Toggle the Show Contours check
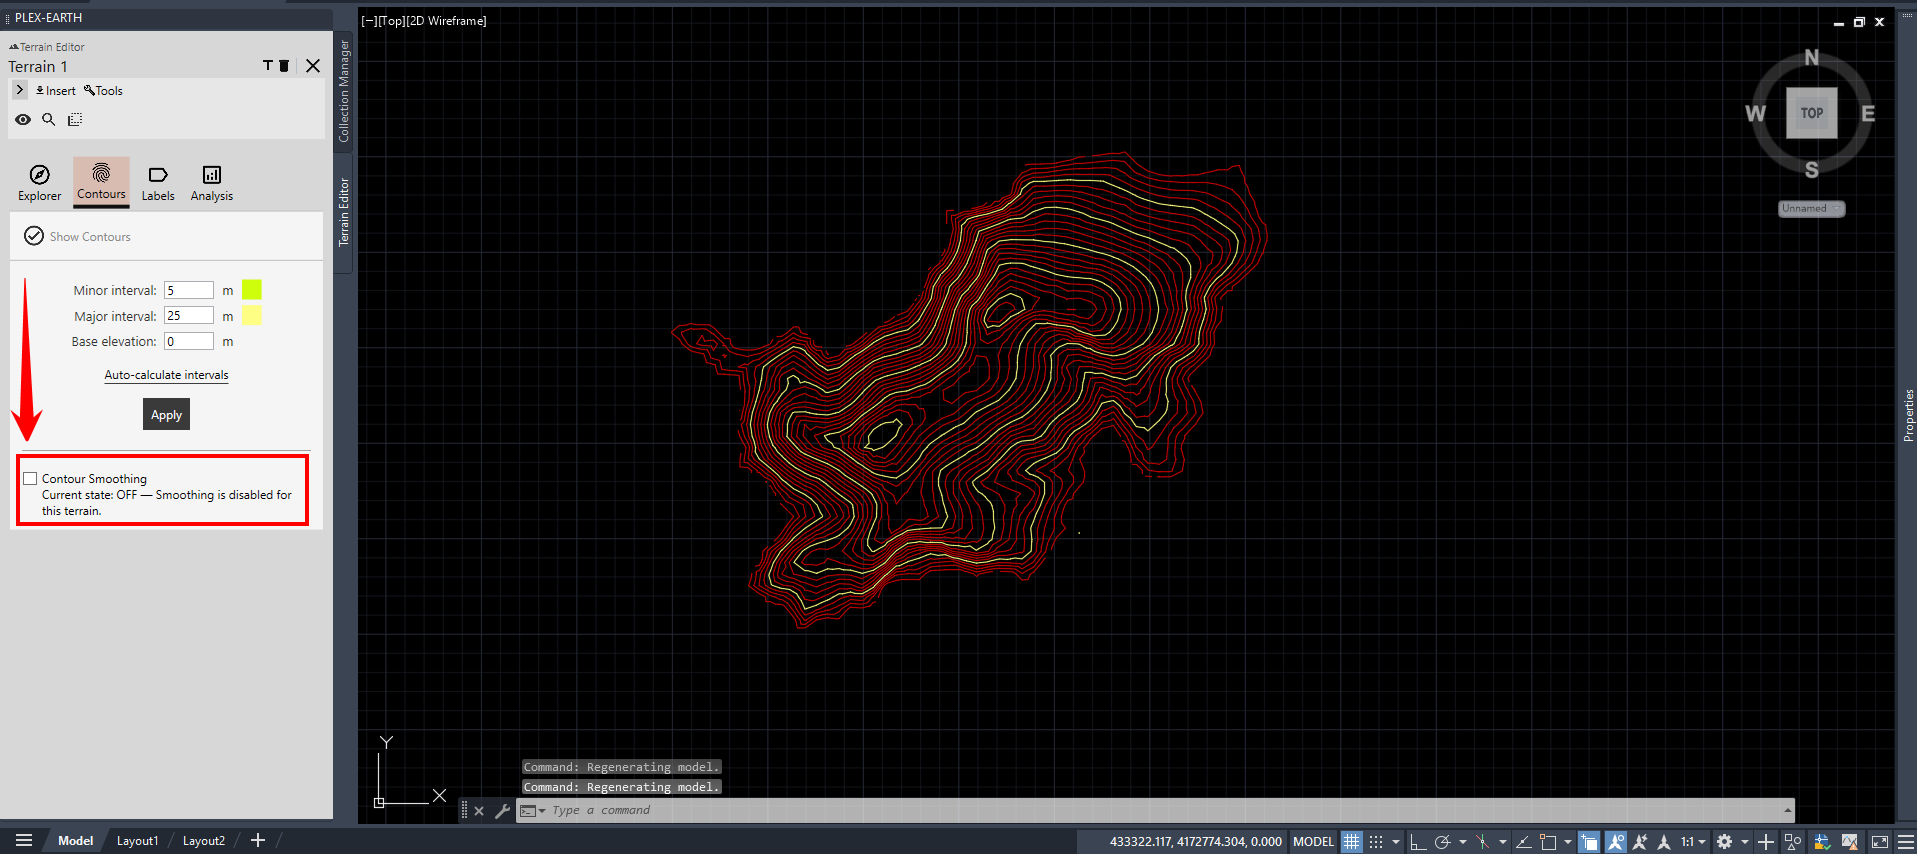1917x854 pixels. click(34, 236)
